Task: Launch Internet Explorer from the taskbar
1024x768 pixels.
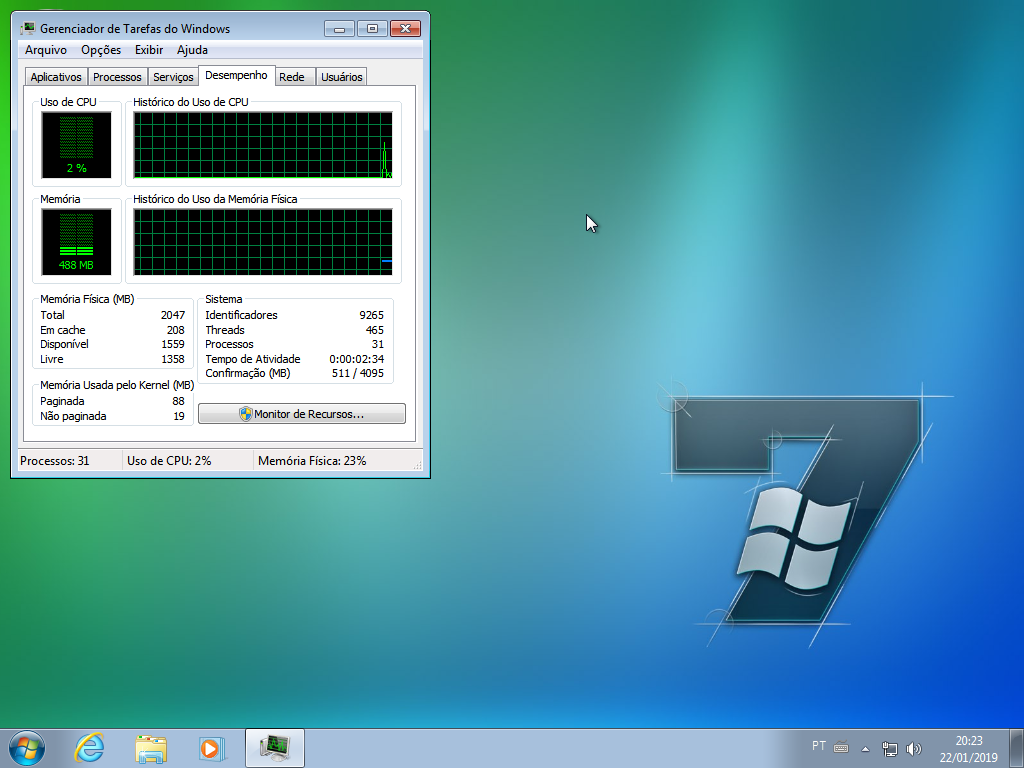Action: (x=88, y=747)
